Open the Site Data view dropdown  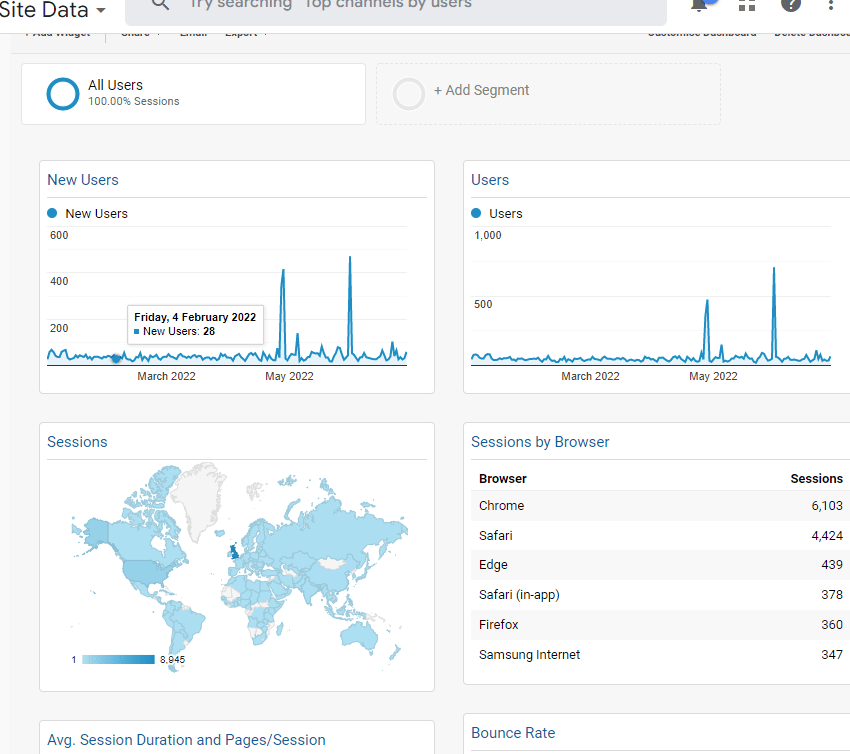(52, 10)
